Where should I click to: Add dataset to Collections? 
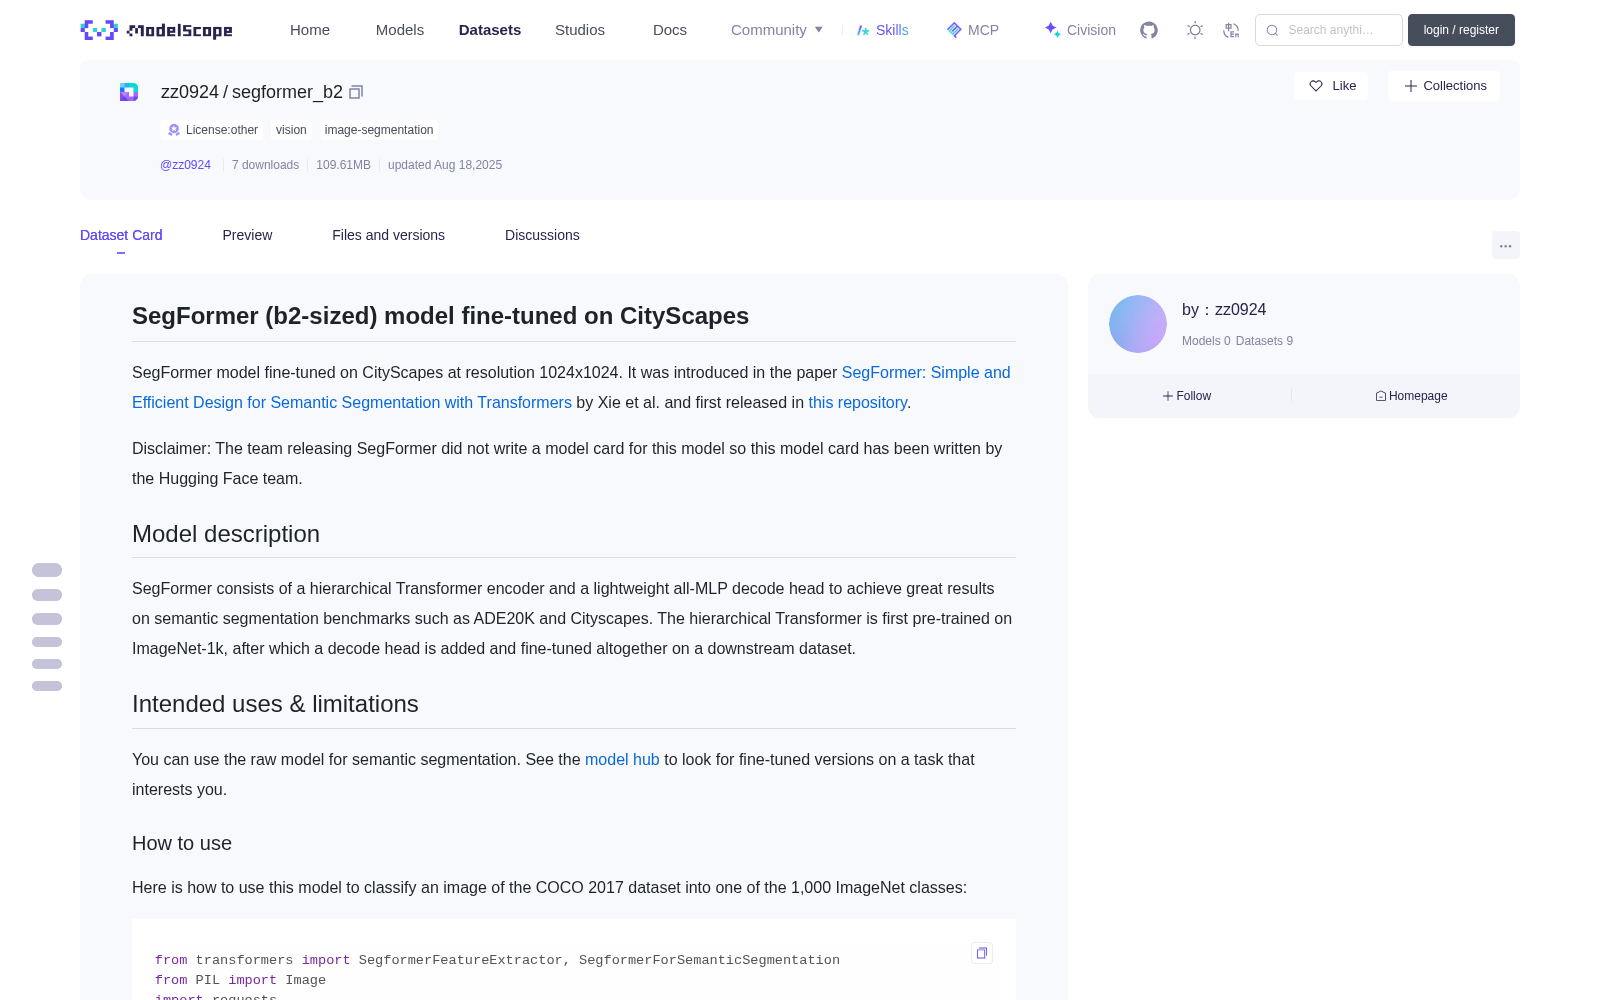coord(1444,86)
